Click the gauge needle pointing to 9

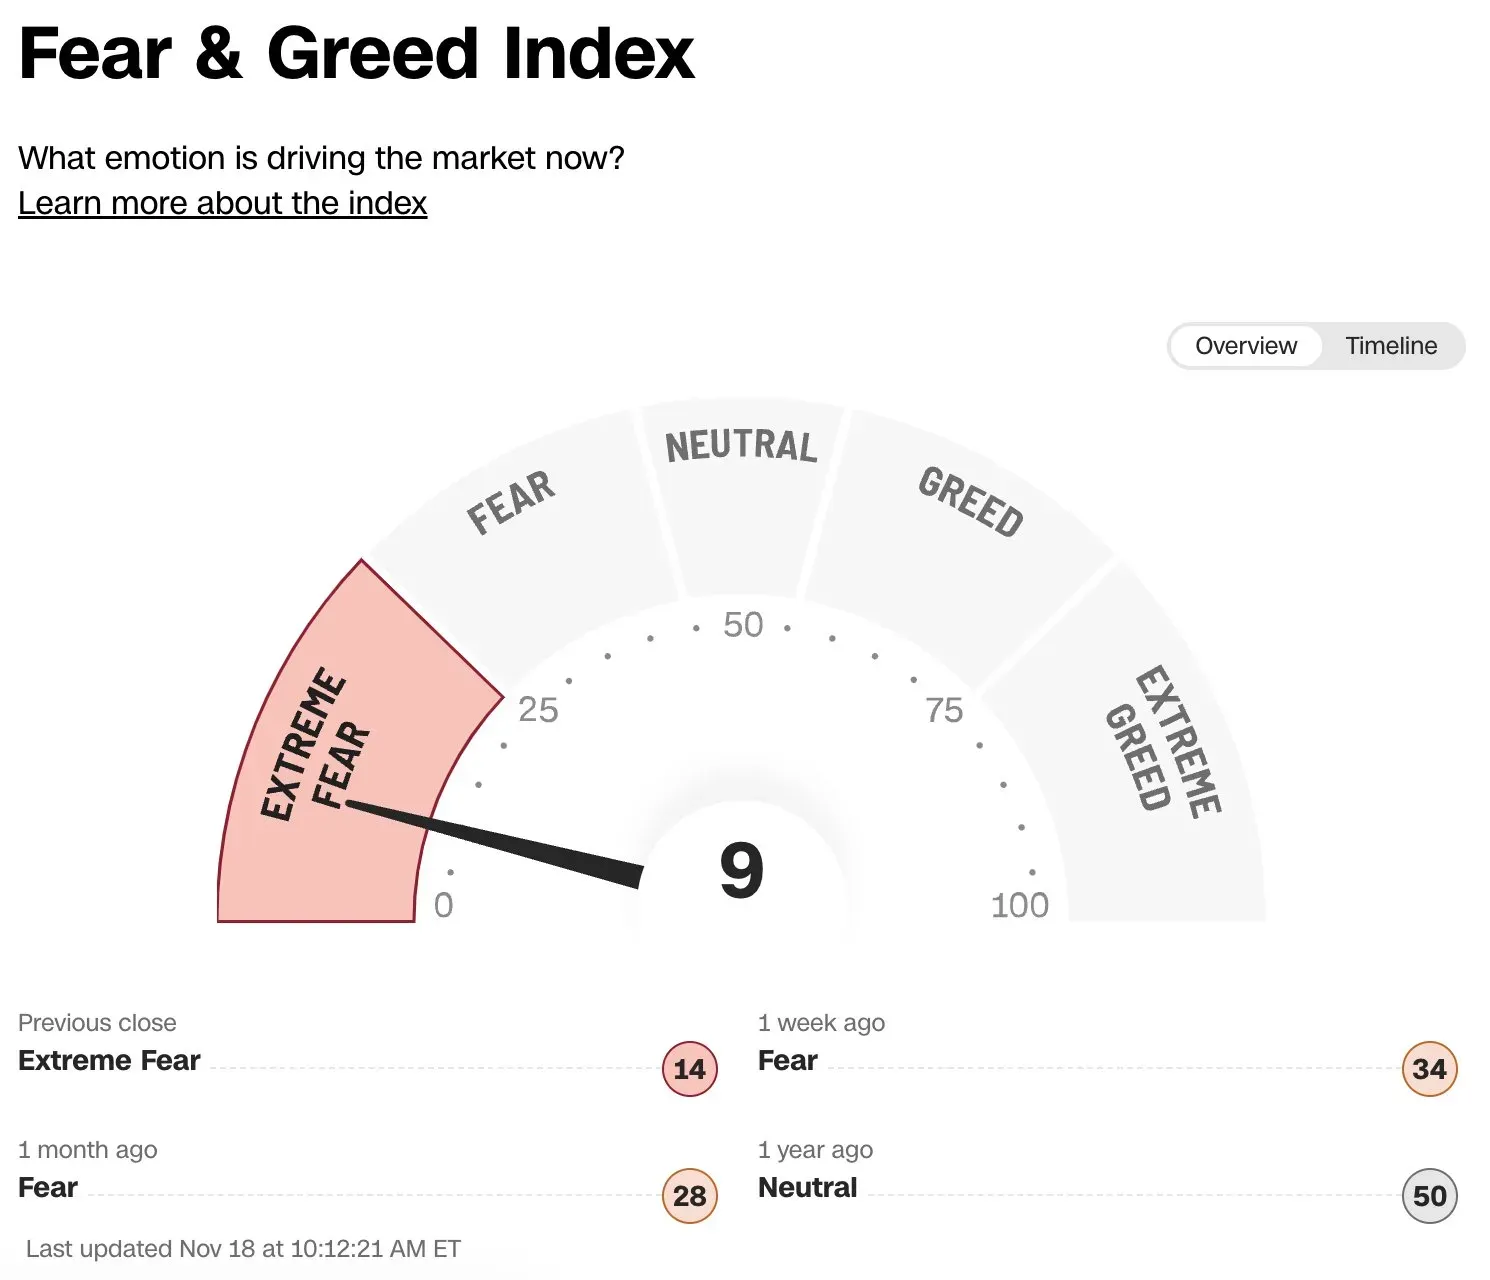coord(500,840)
